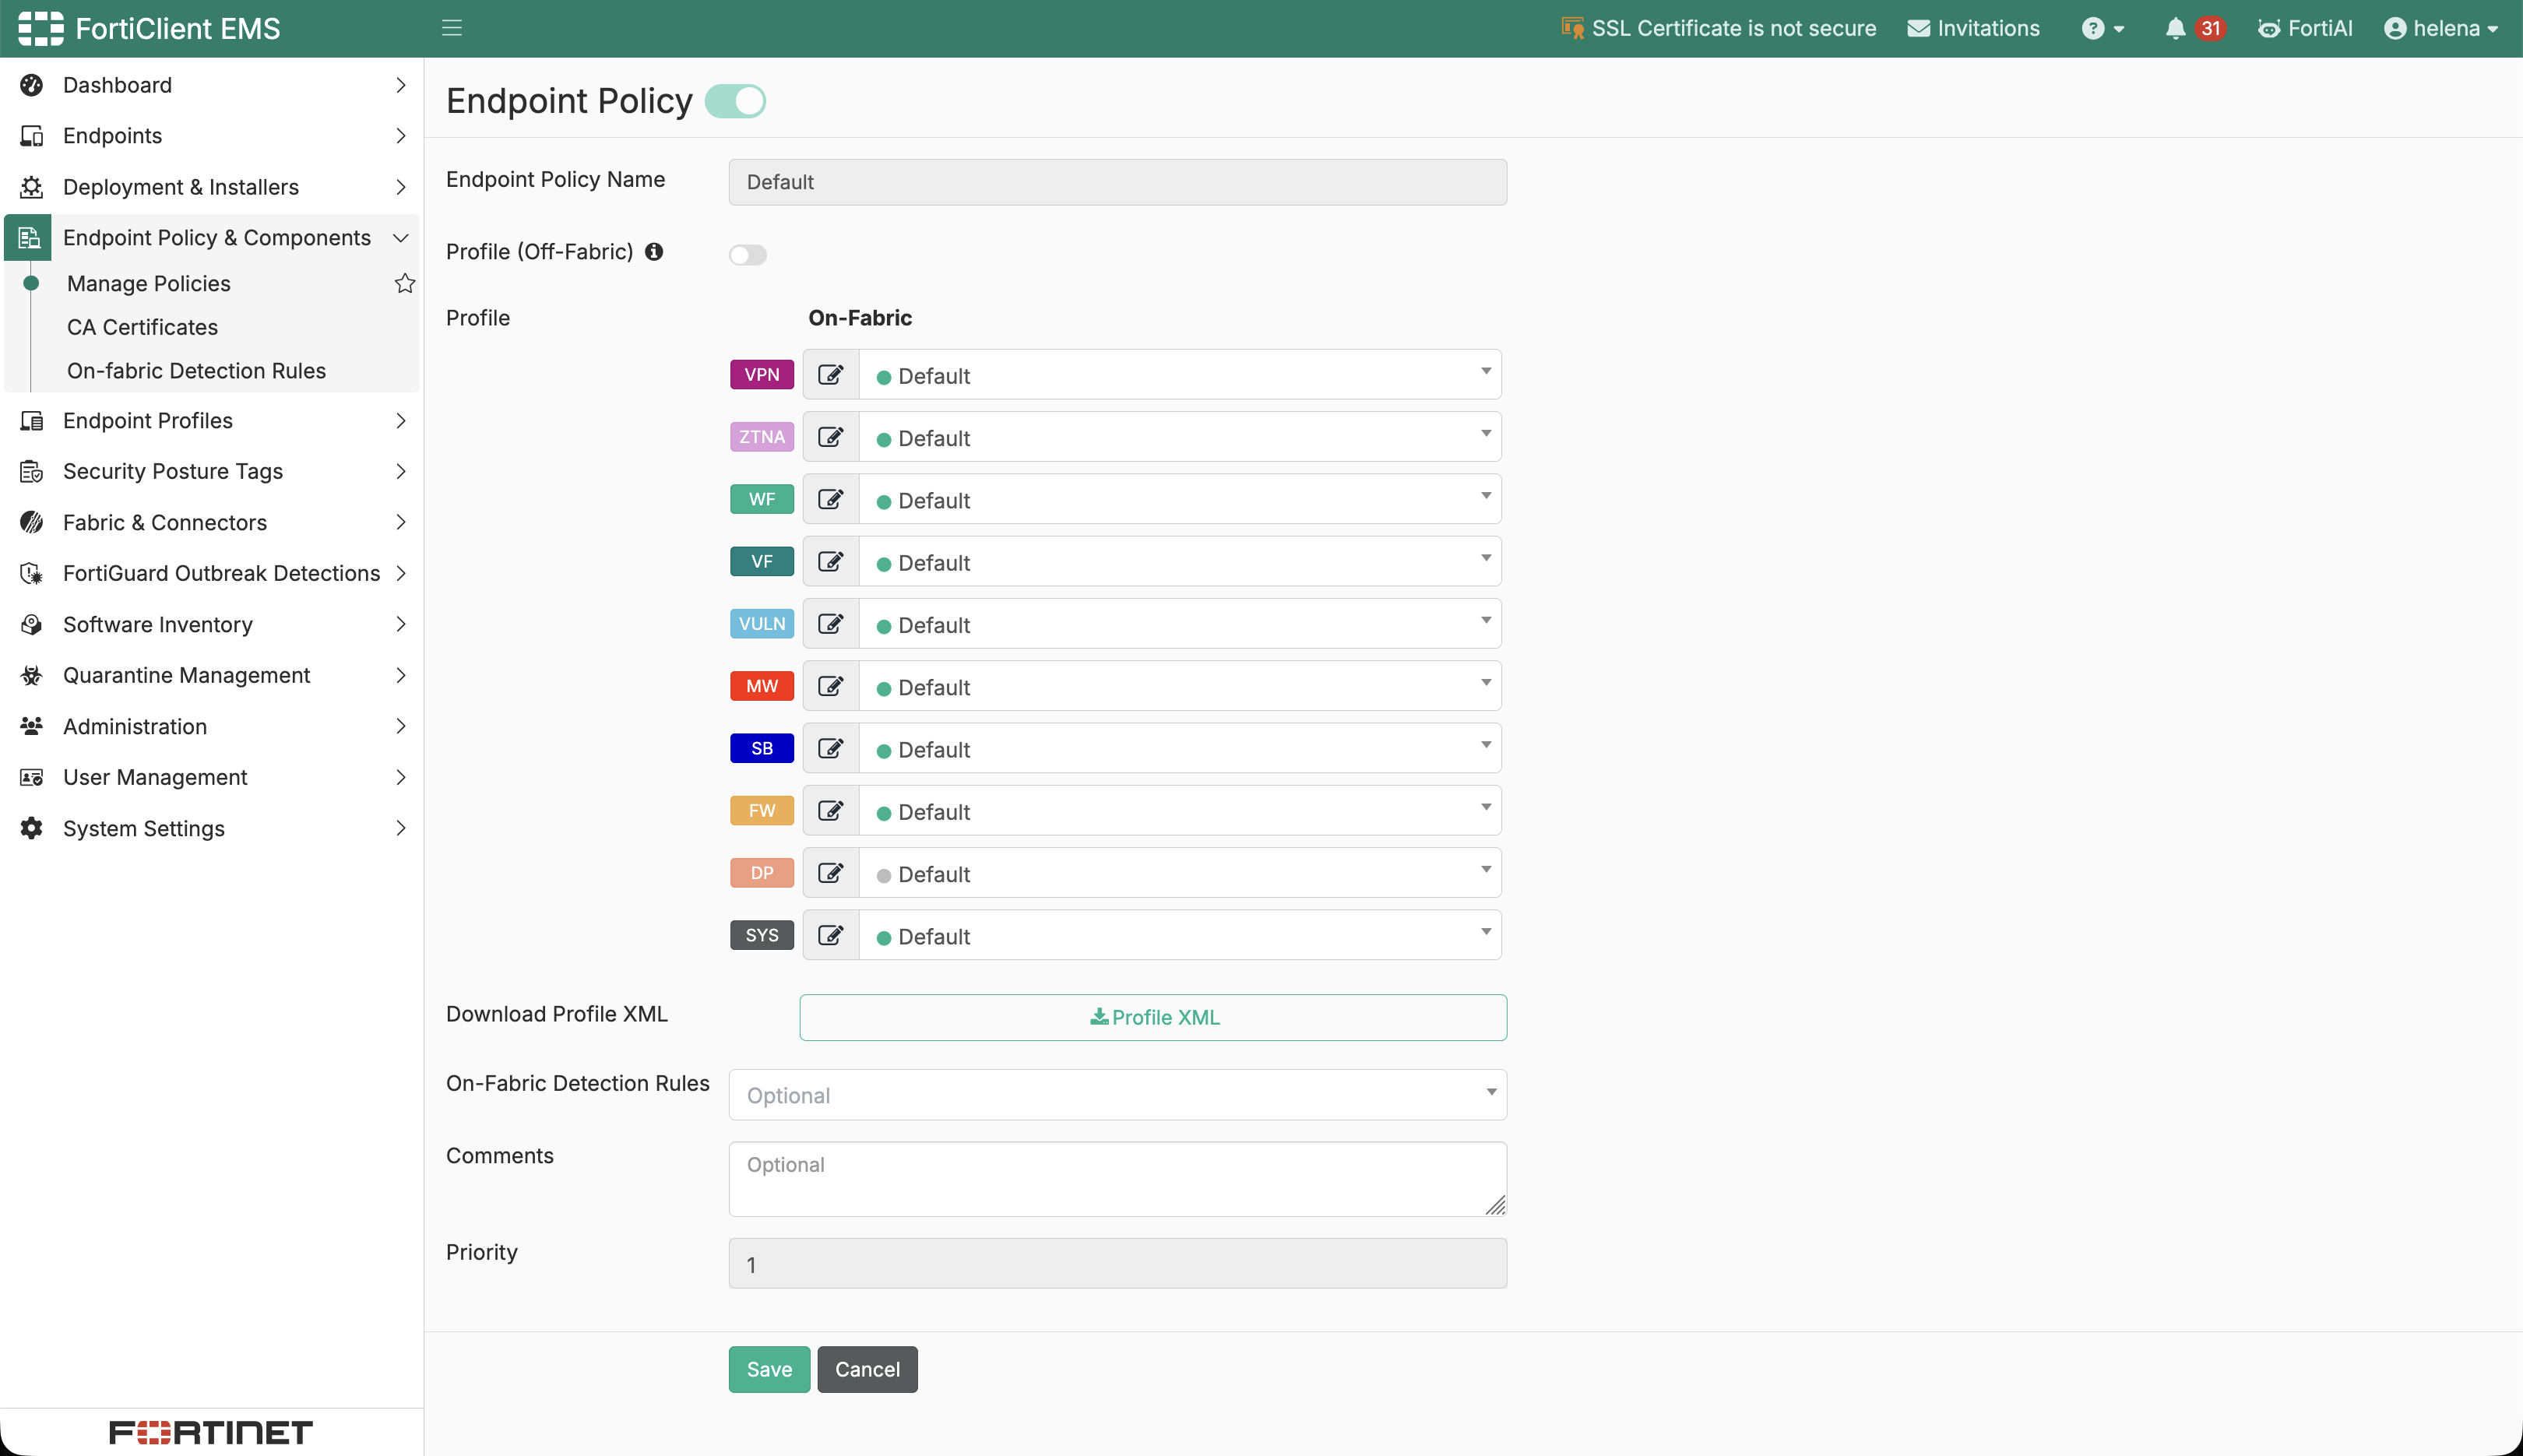Click the Save button
This screenshot has width=2523, height=1456.
(x=769, y=1369)
